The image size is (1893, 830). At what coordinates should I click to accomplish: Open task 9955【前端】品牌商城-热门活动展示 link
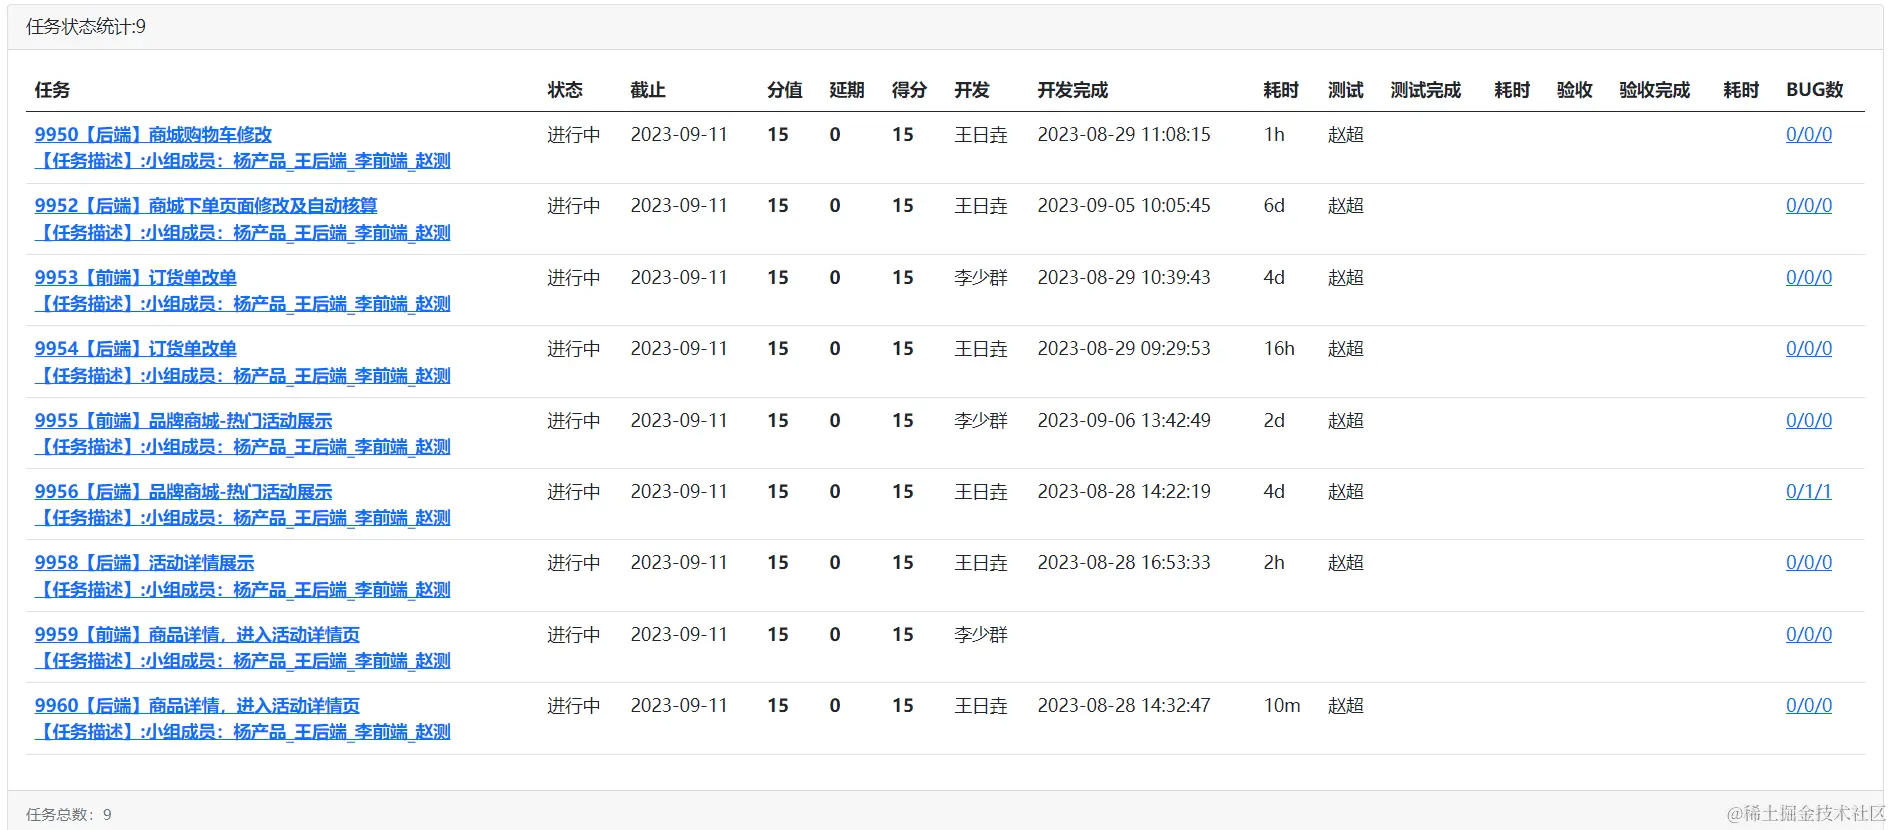tap(183, 421)
